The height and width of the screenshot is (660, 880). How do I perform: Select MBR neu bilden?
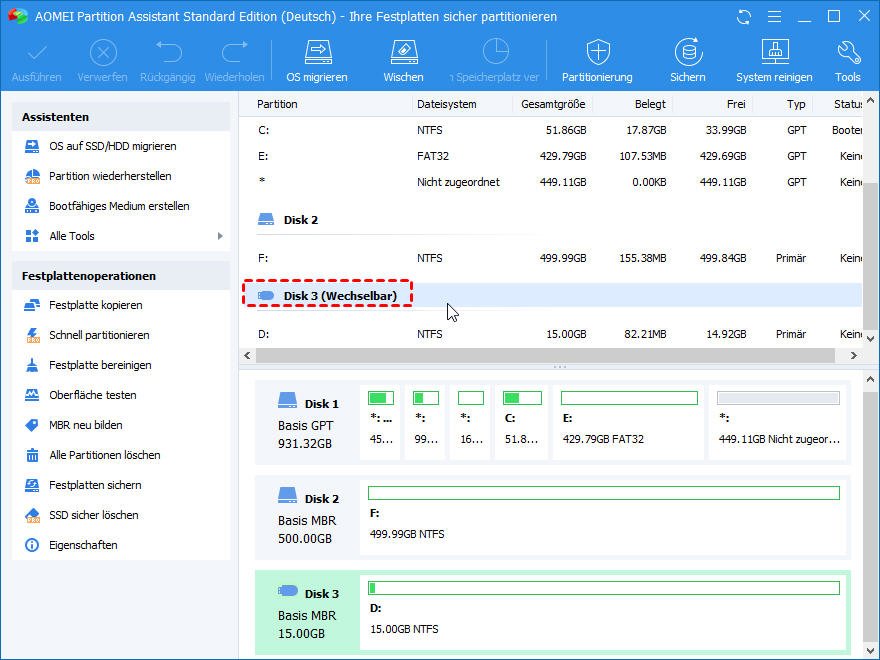pyautogui.click(x=85, y=425)
